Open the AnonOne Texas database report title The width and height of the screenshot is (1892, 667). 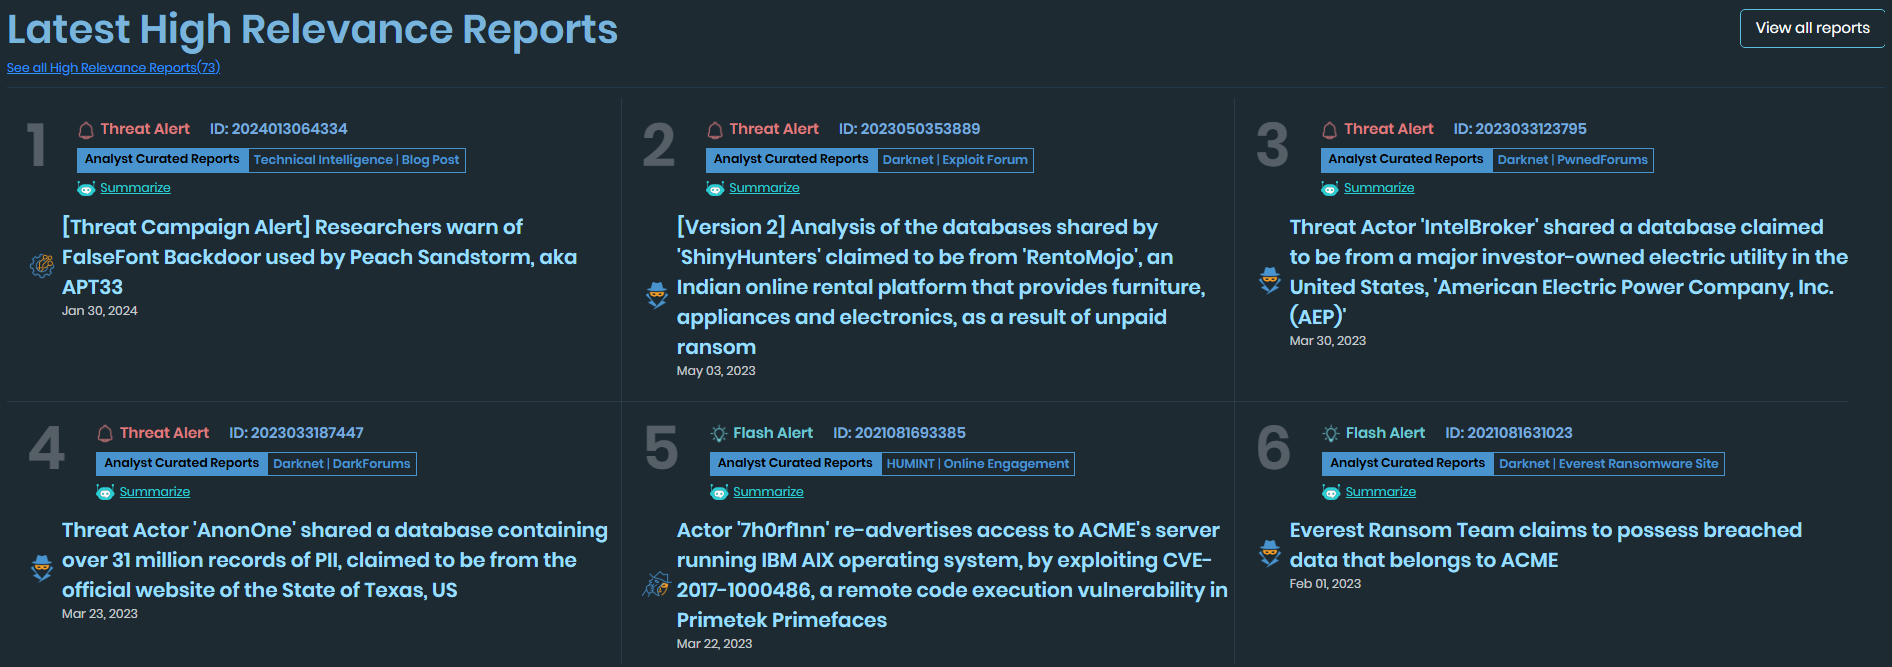point(335,560)
